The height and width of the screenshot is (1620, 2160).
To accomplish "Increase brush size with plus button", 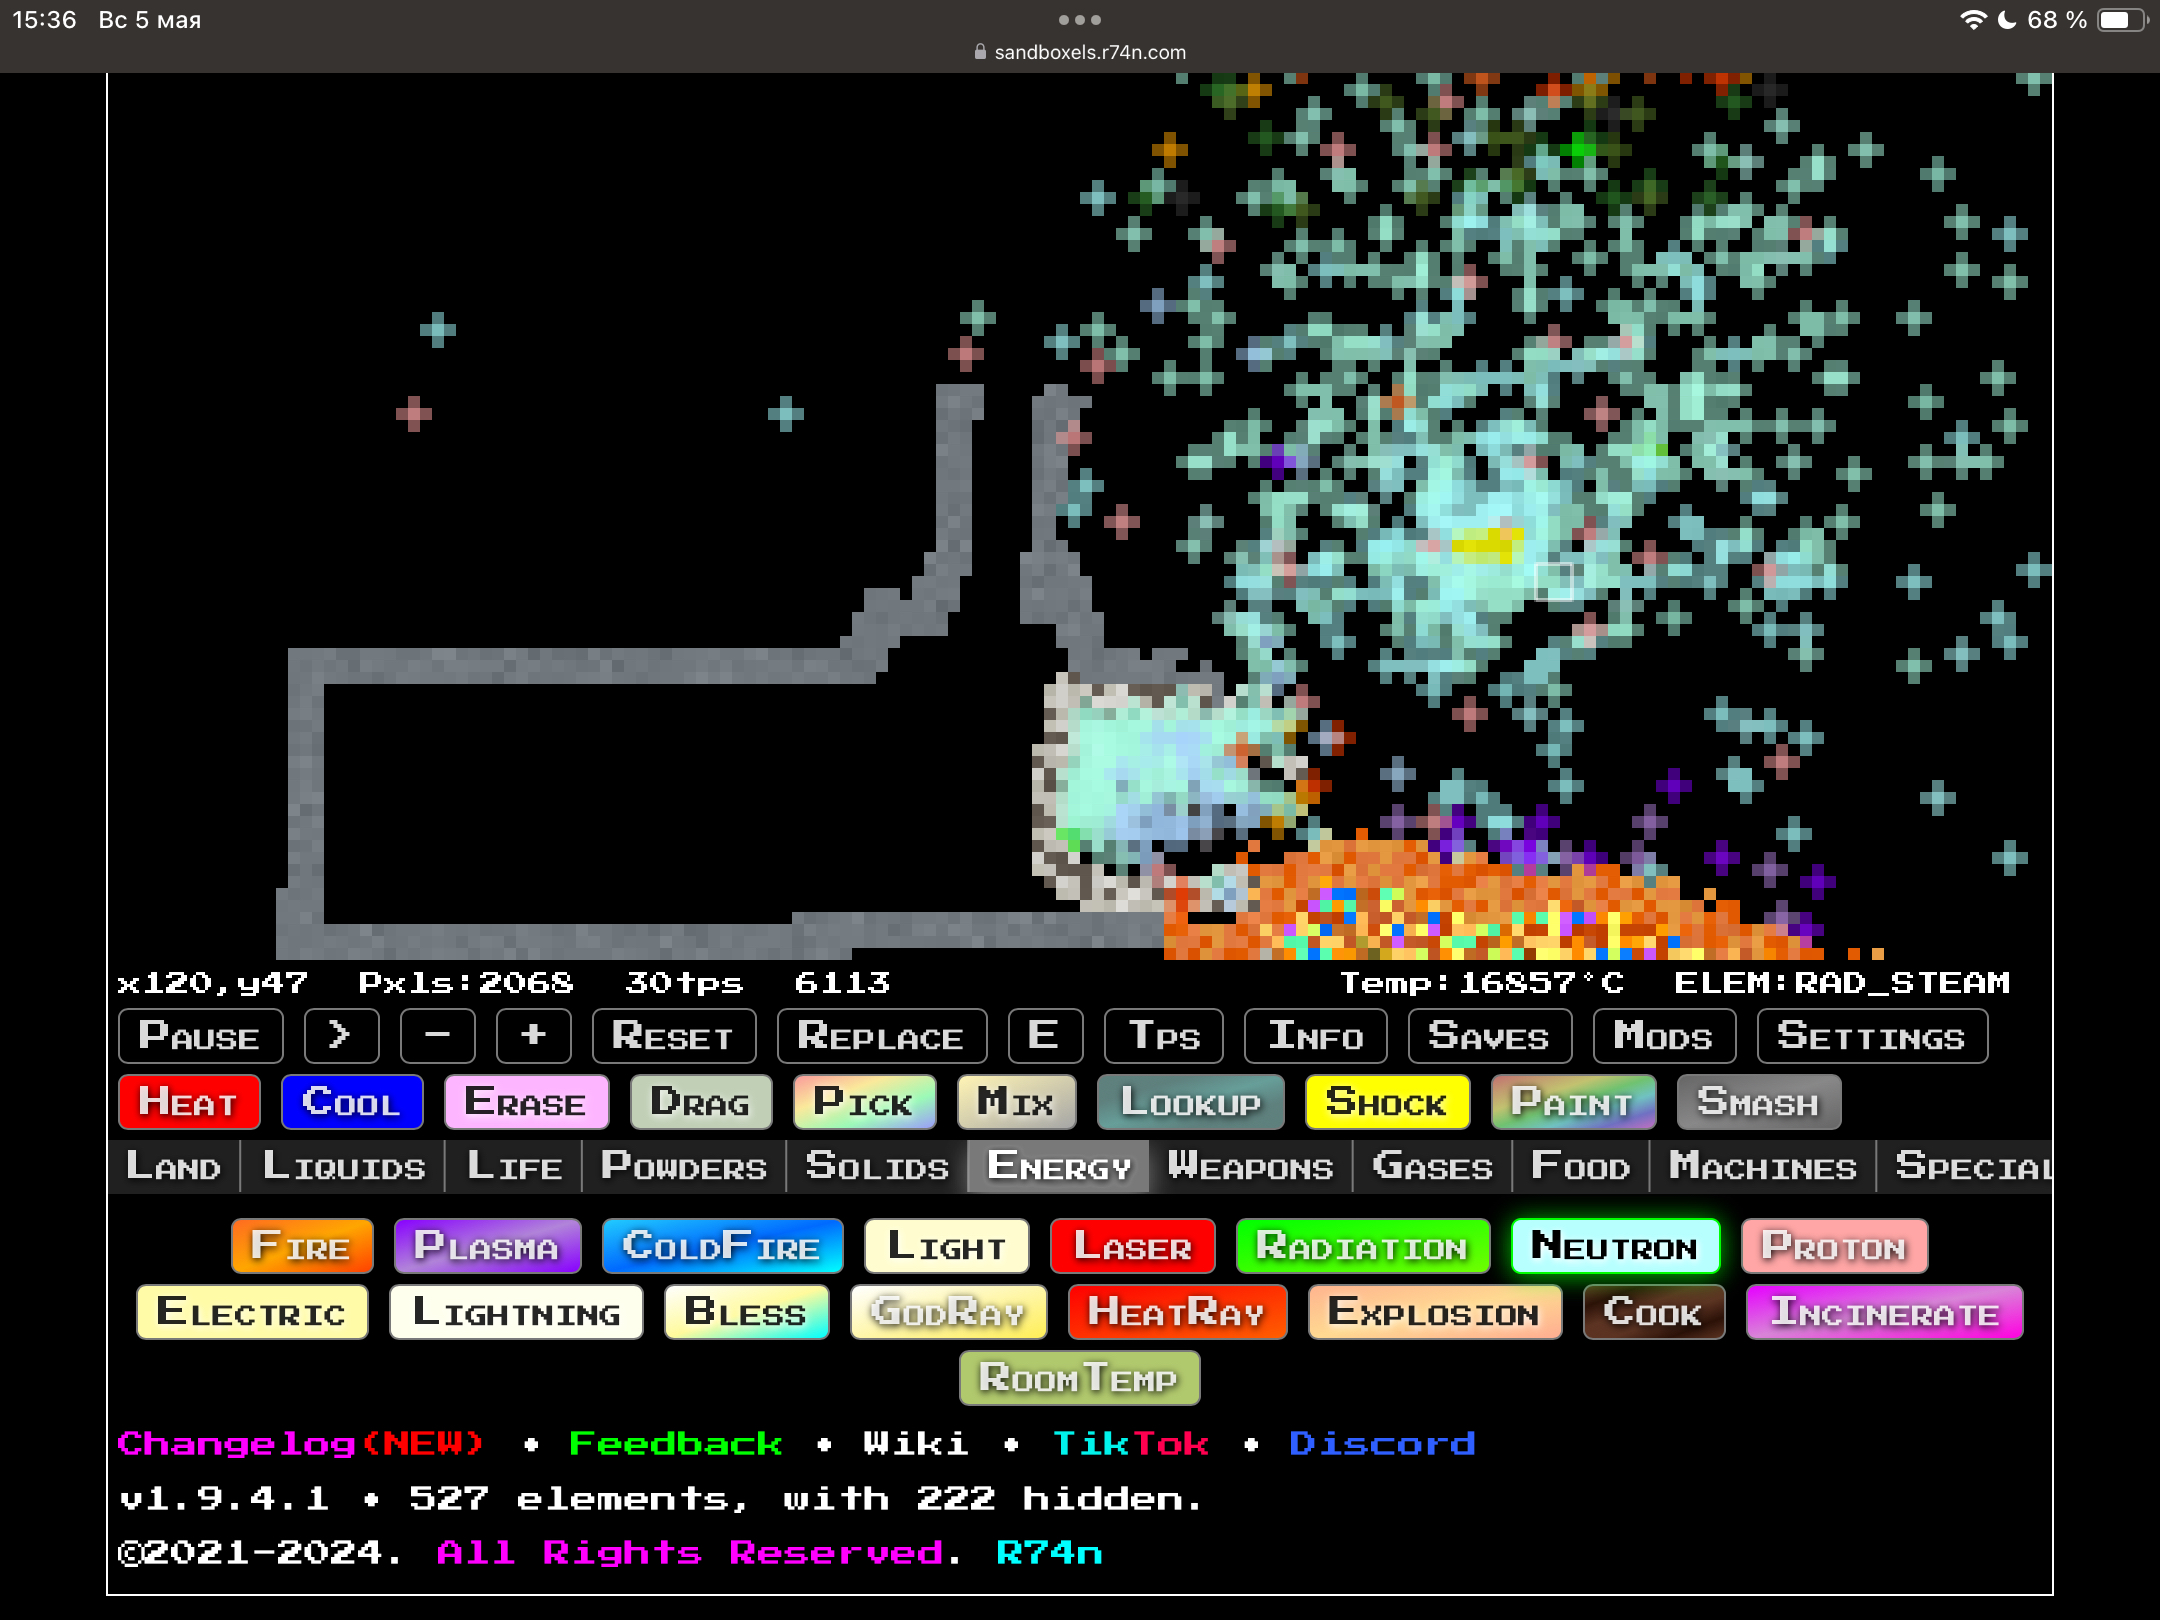I will (533, 1036).
